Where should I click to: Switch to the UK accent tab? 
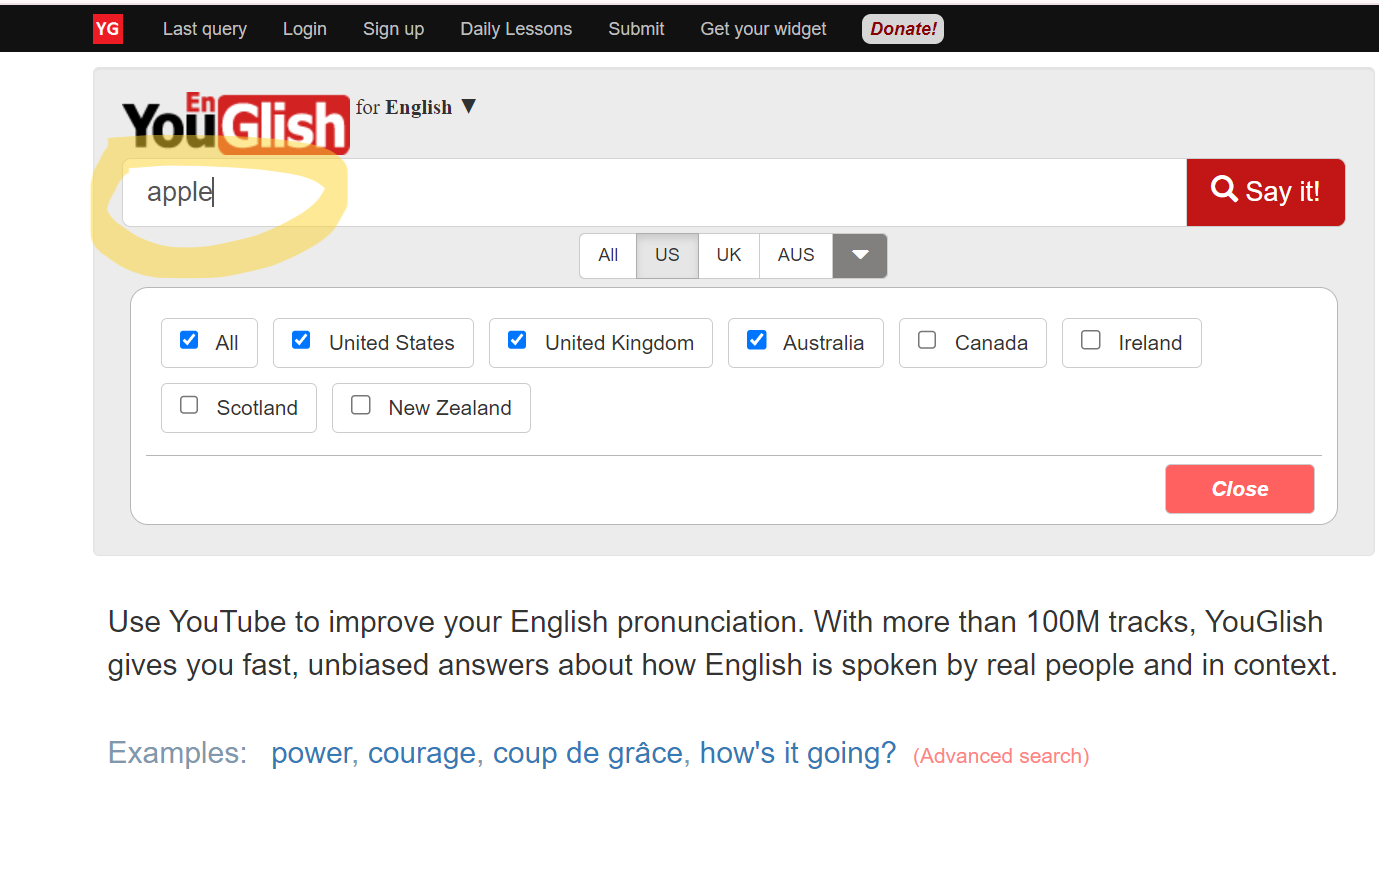pyautogui.click(x=728, y=255)
